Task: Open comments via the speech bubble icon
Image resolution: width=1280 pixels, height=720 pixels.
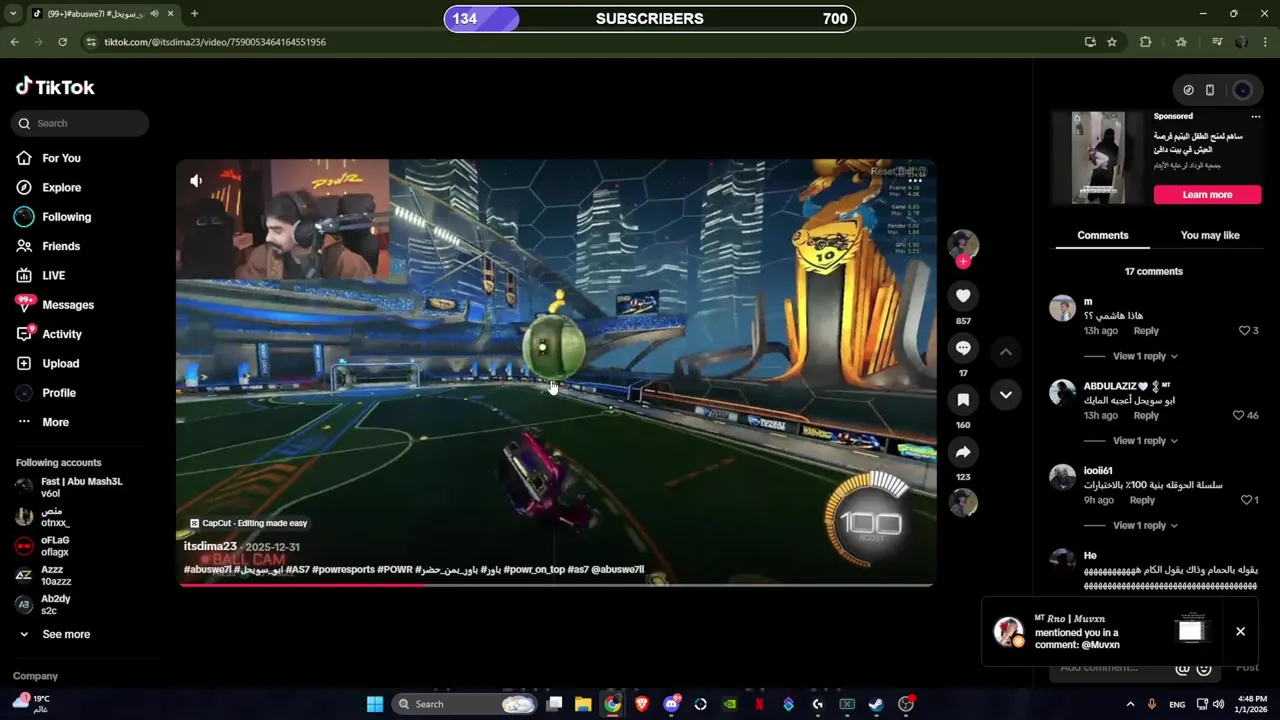Action: 963,348
